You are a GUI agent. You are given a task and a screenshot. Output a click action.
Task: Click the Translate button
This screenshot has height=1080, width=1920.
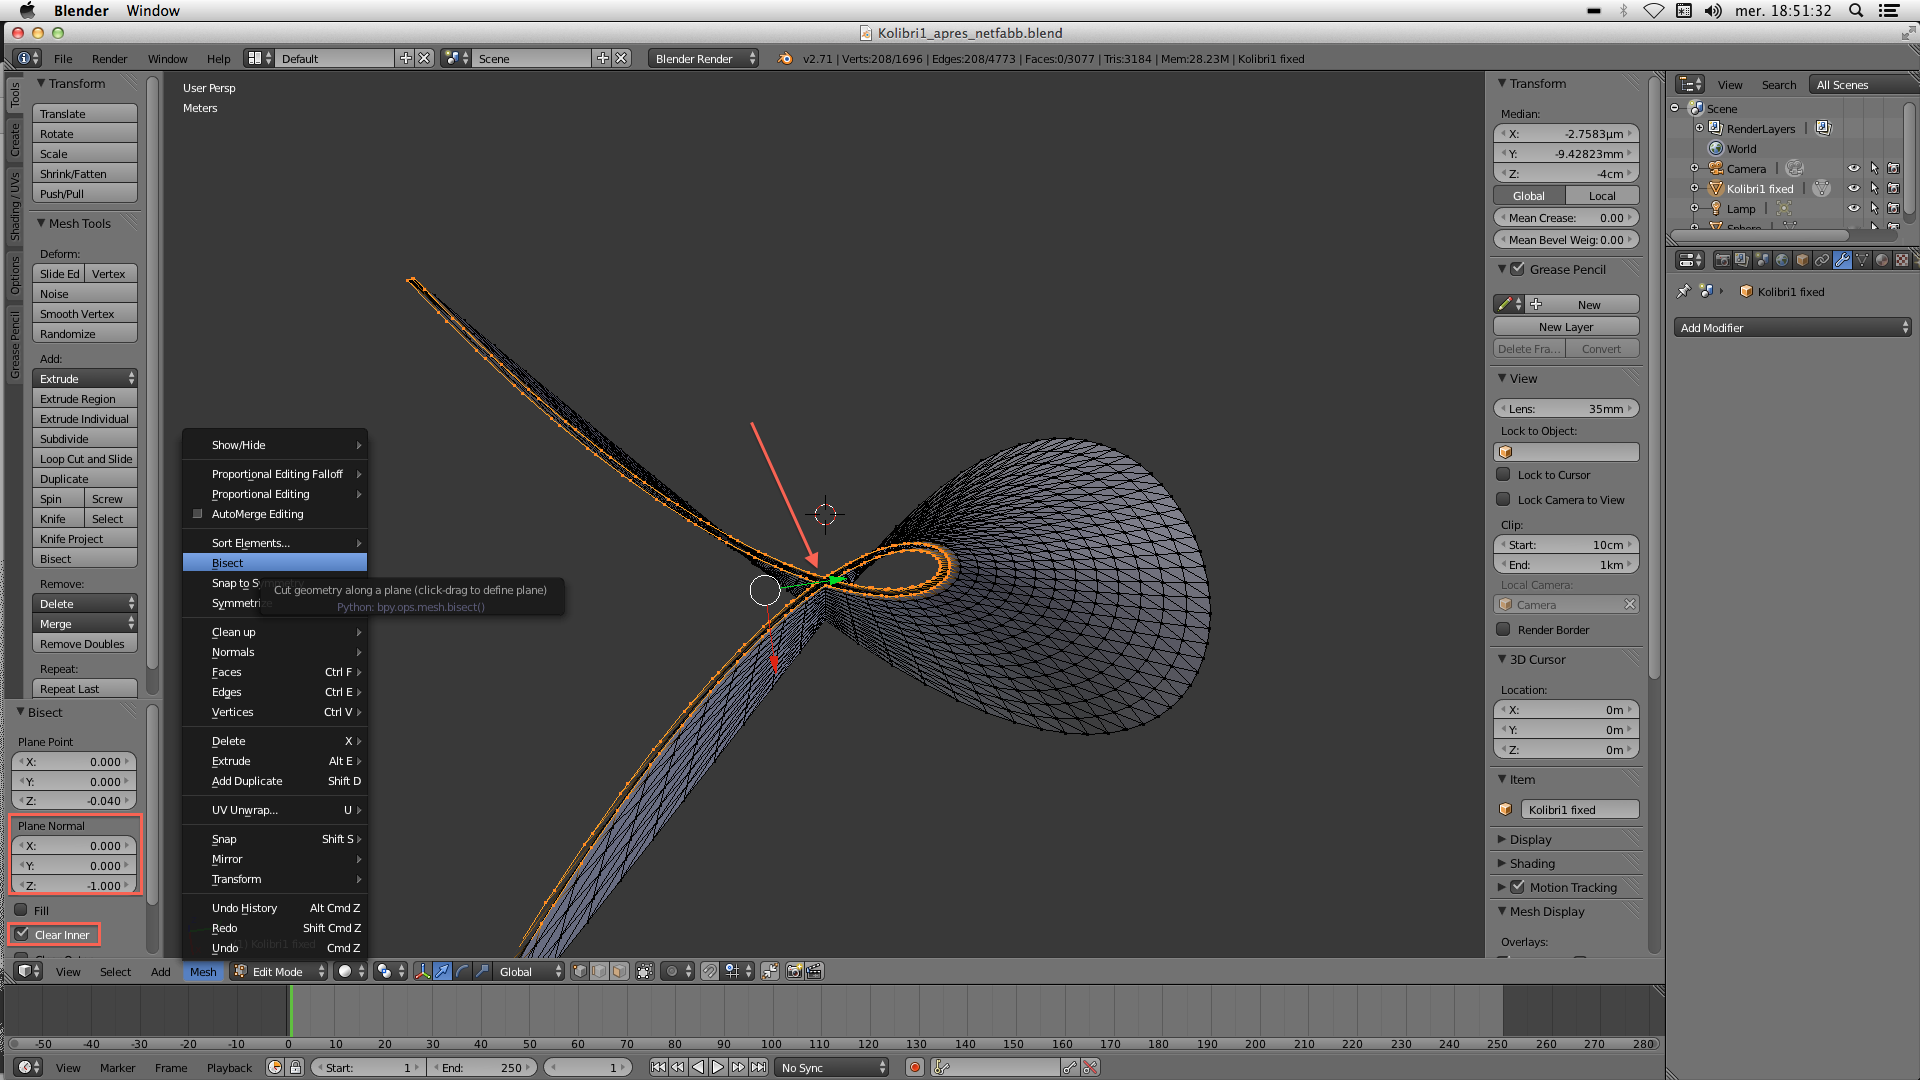pyautogui.click(x=85, y=113)
